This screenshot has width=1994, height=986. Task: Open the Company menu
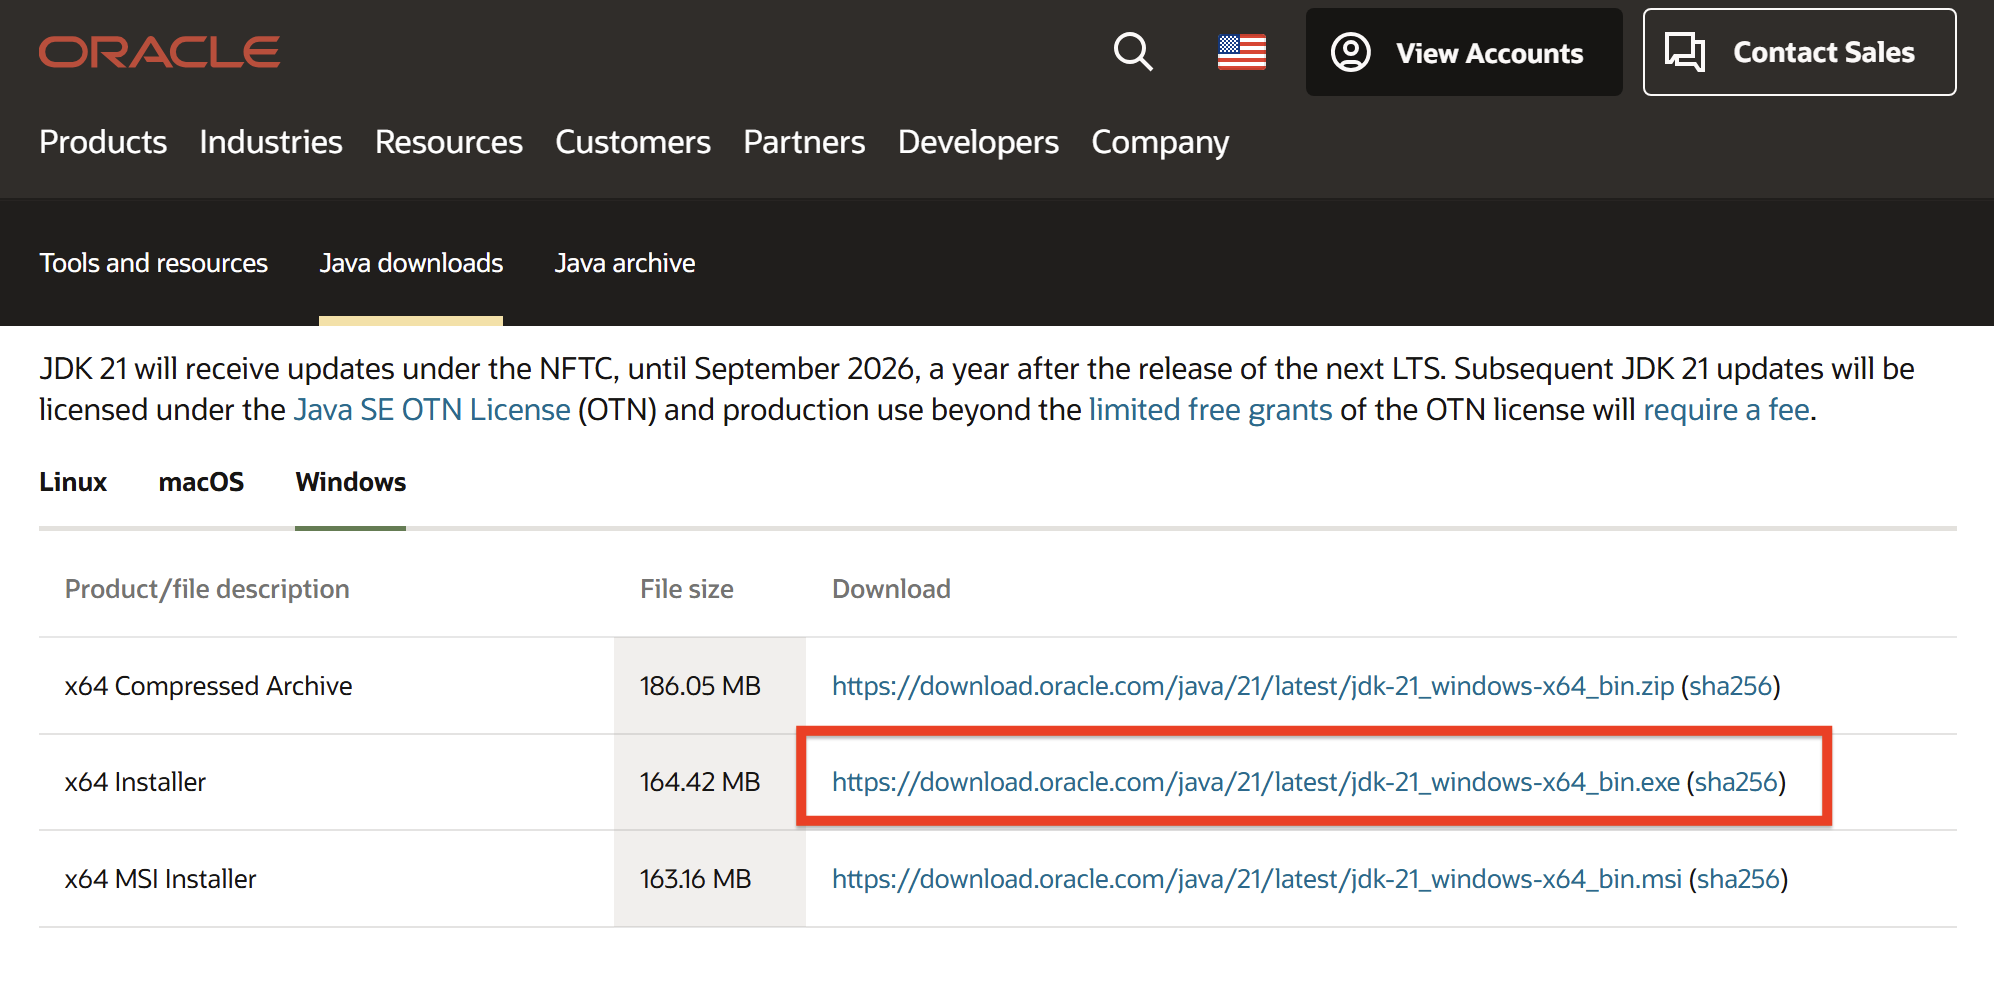tap(1159, 142)
